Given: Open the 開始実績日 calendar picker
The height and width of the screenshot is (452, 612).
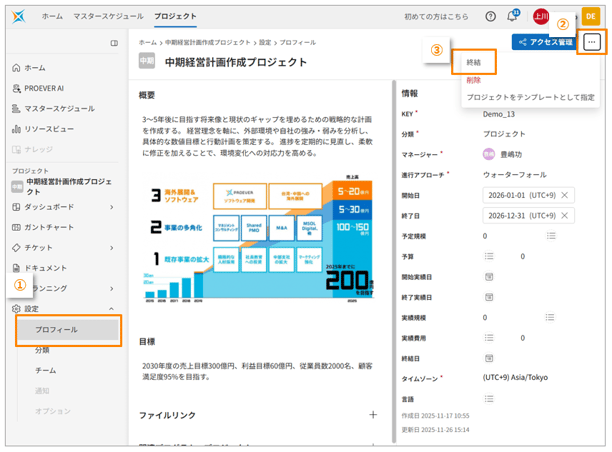Looking at the screenshot, I should click(490, 276).
